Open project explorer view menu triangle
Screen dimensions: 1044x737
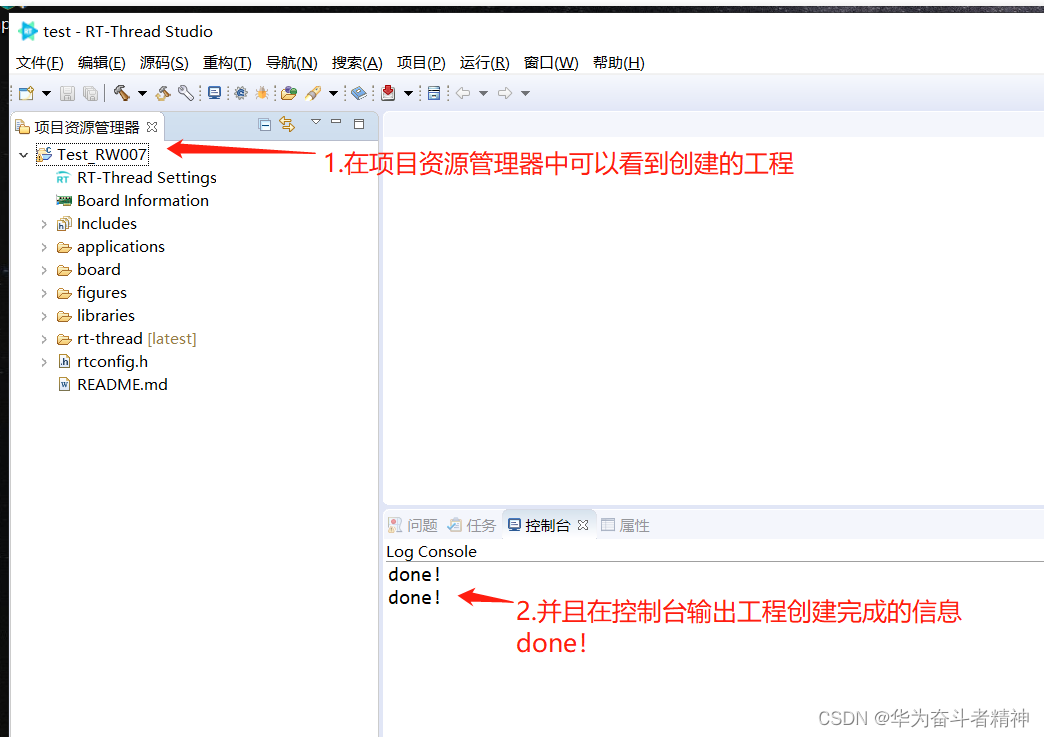pos(316,122)
